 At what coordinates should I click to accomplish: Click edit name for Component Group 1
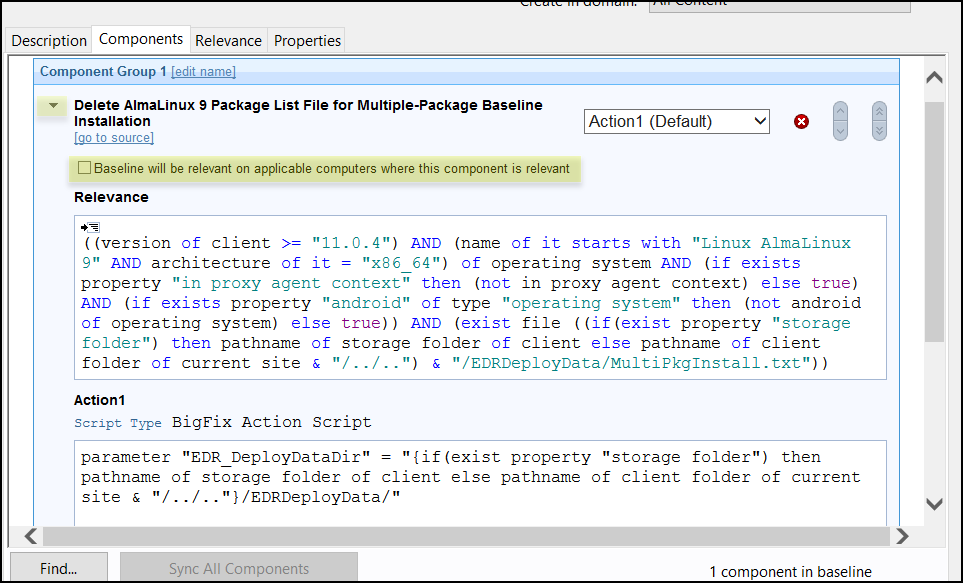pos(203,71)
